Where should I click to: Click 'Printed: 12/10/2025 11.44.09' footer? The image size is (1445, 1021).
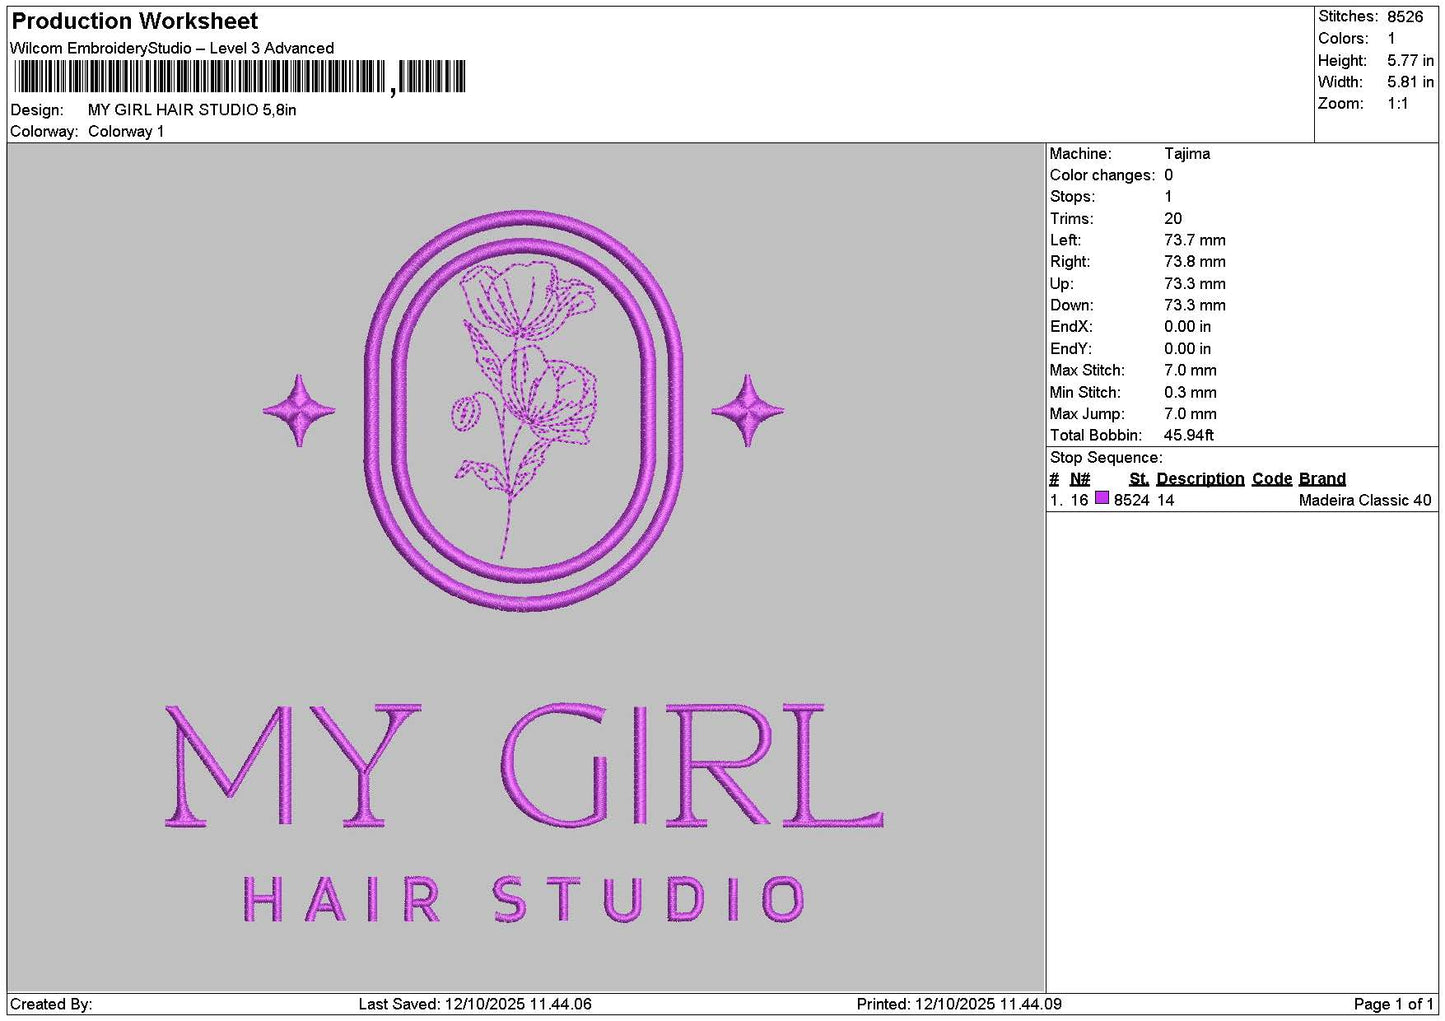coord(959,1005)
